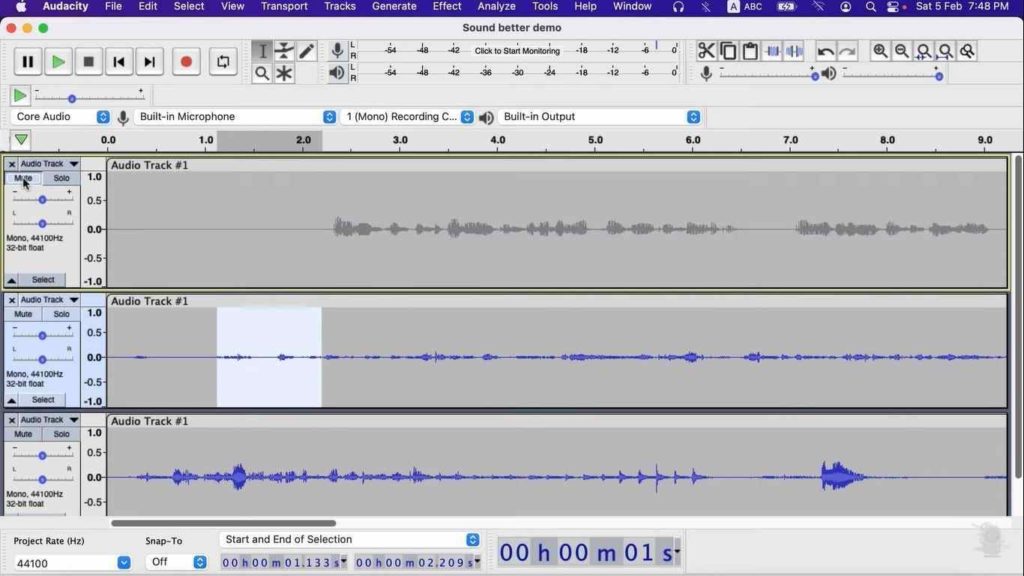Toggle timeline pinned play head triangle
The width and height of the screenshot is (1024, 576).
click(21, 140)
